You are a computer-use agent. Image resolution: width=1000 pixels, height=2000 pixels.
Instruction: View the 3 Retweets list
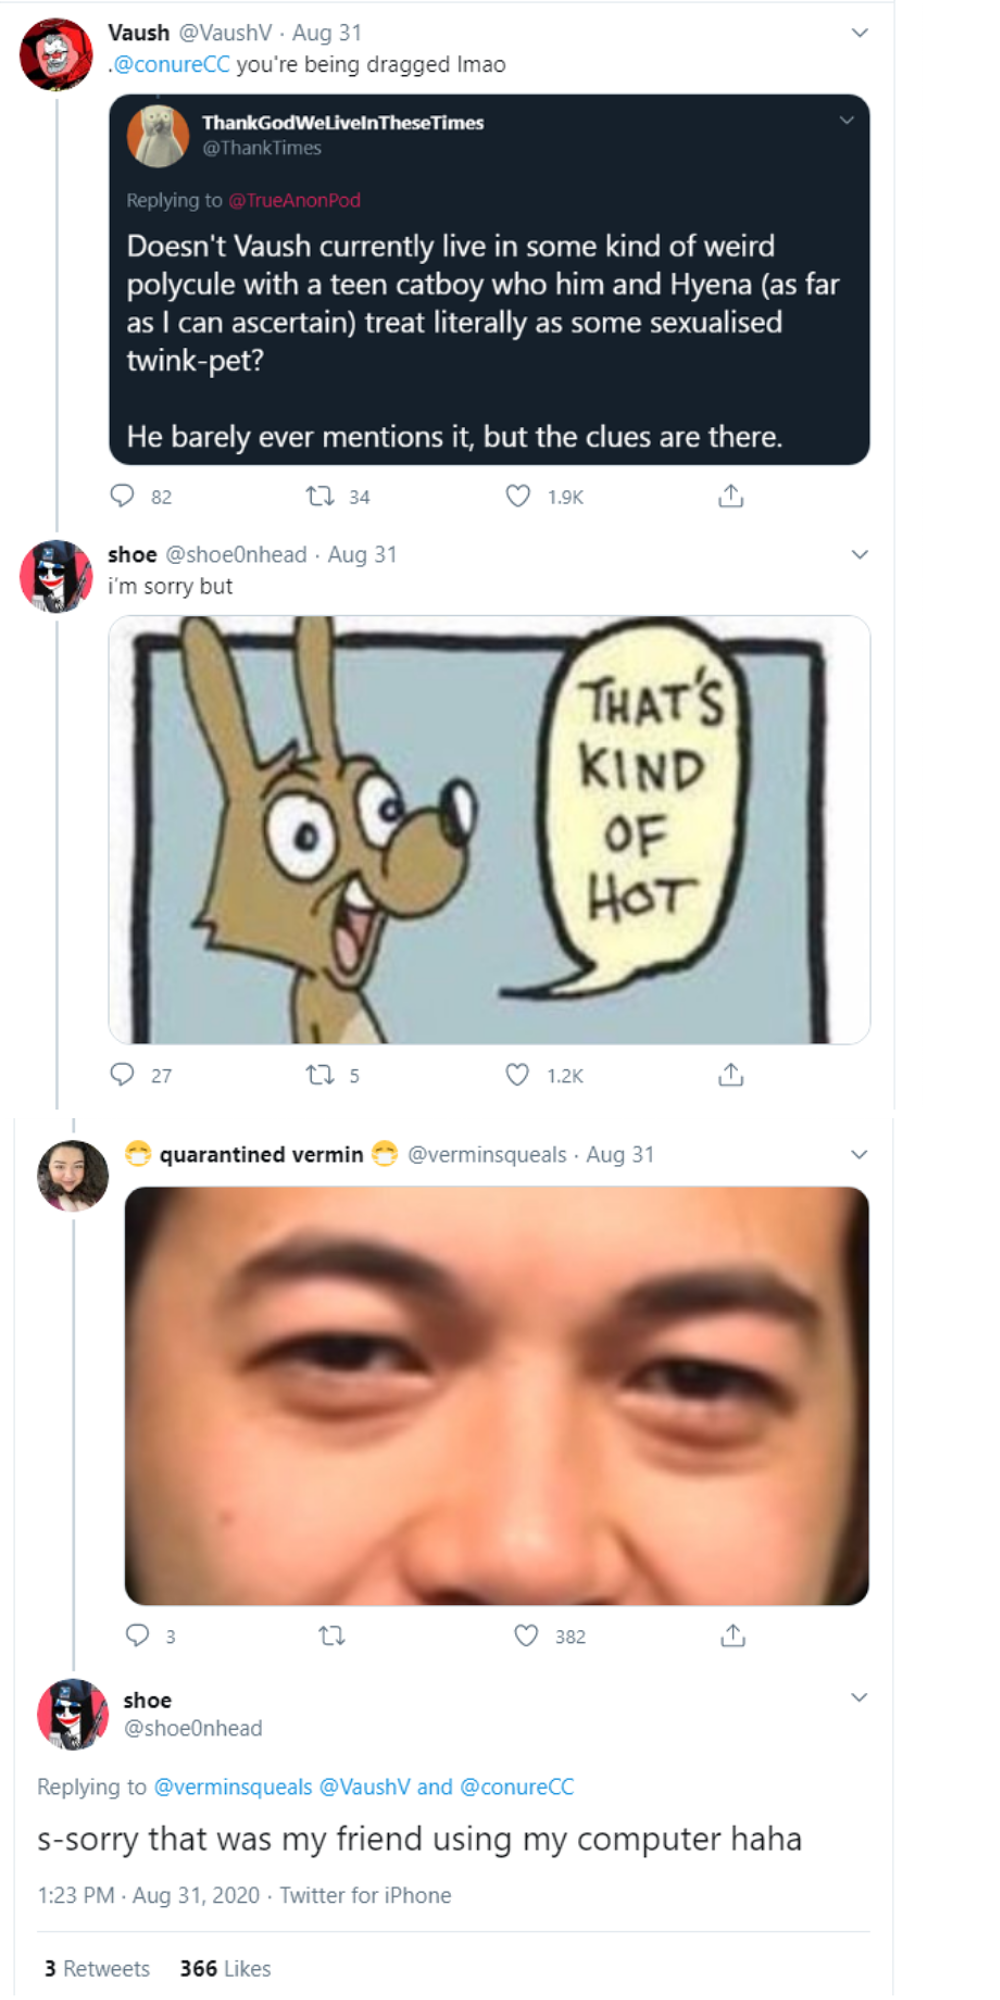tap(97, 1969)
